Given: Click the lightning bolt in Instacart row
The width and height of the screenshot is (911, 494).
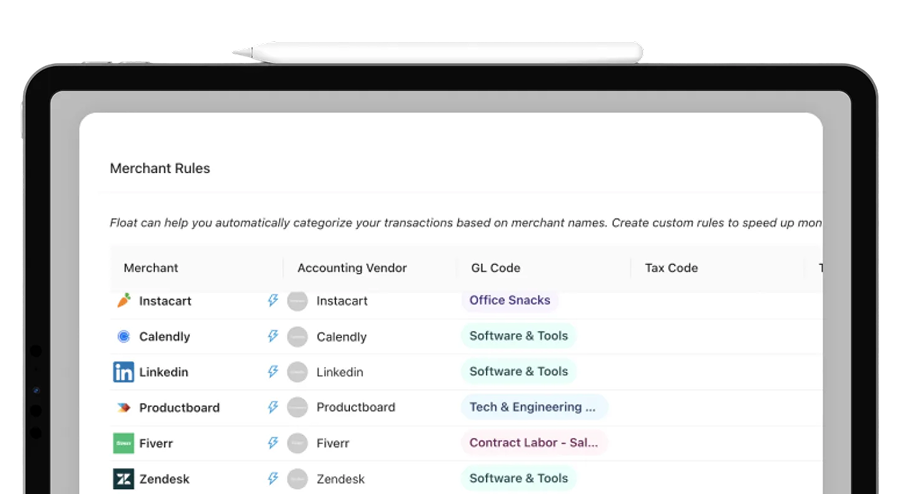Looking at the screenshot, I should click(x=272, y=300).
